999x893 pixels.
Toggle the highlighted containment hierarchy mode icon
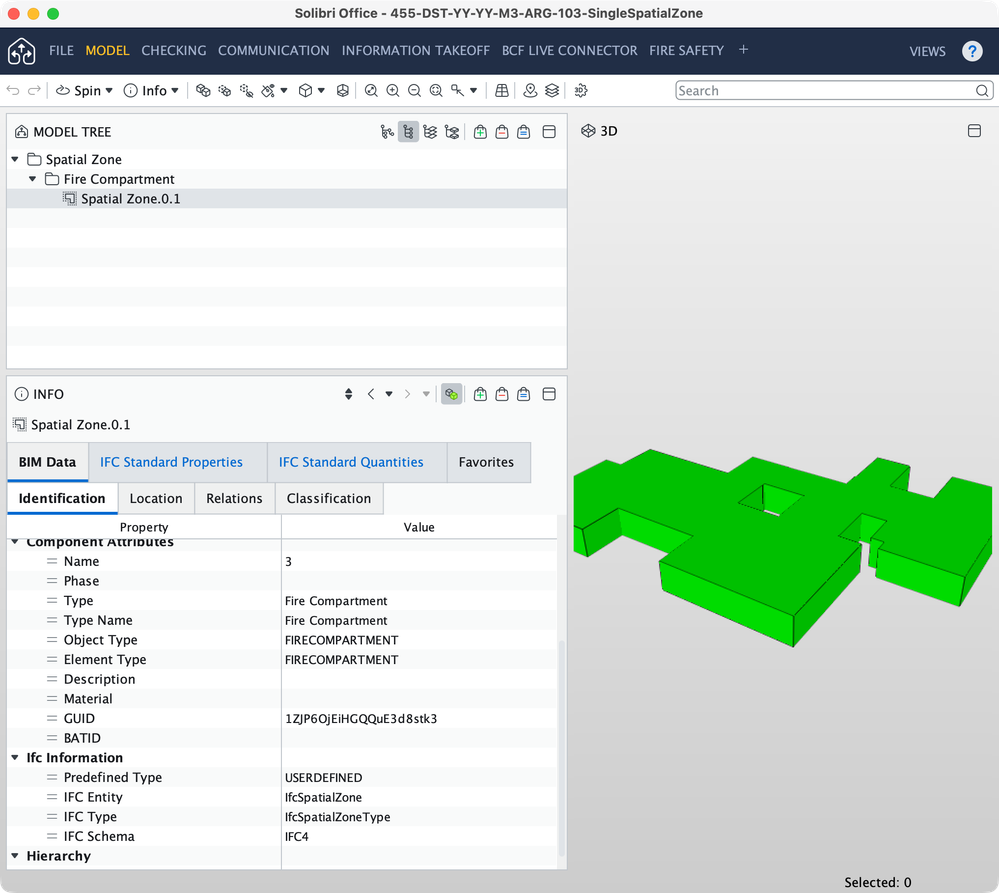point(408,132)
